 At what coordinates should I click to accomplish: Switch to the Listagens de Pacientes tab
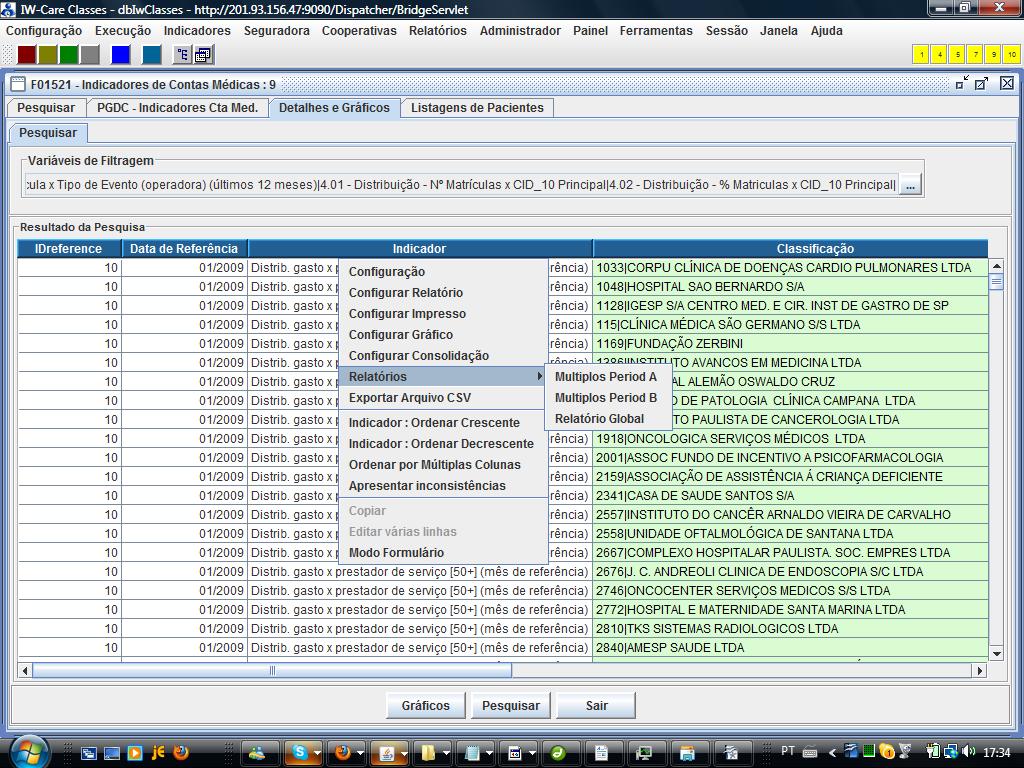coord(477,108)
